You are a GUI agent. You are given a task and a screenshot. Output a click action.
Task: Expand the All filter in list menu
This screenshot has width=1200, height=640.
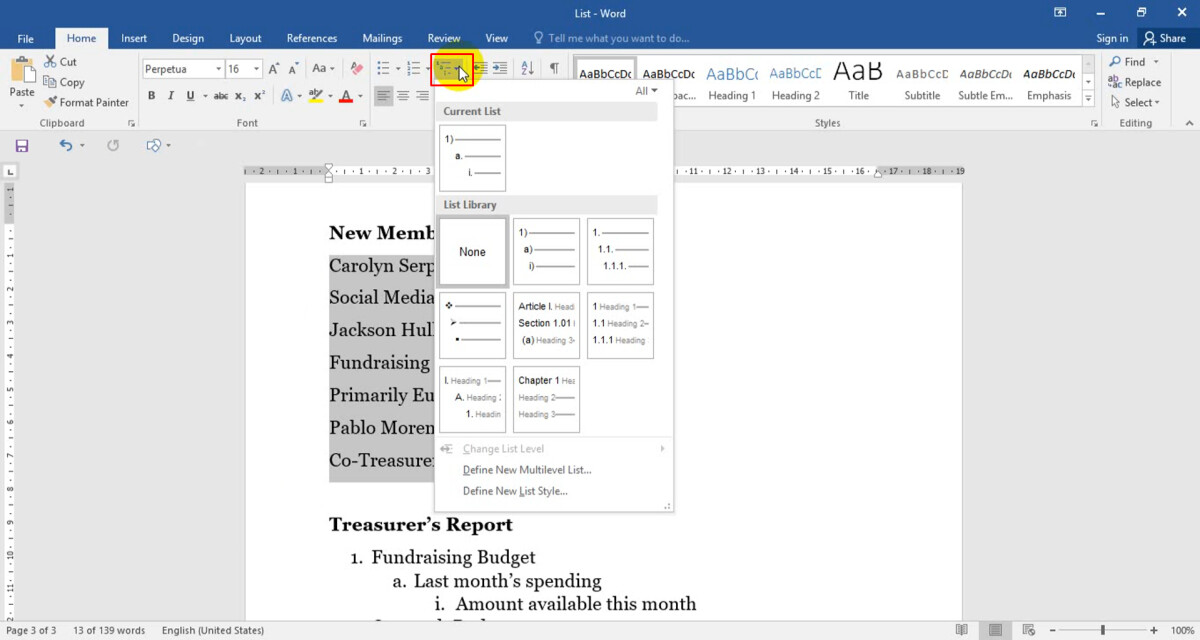pos(647,91)
